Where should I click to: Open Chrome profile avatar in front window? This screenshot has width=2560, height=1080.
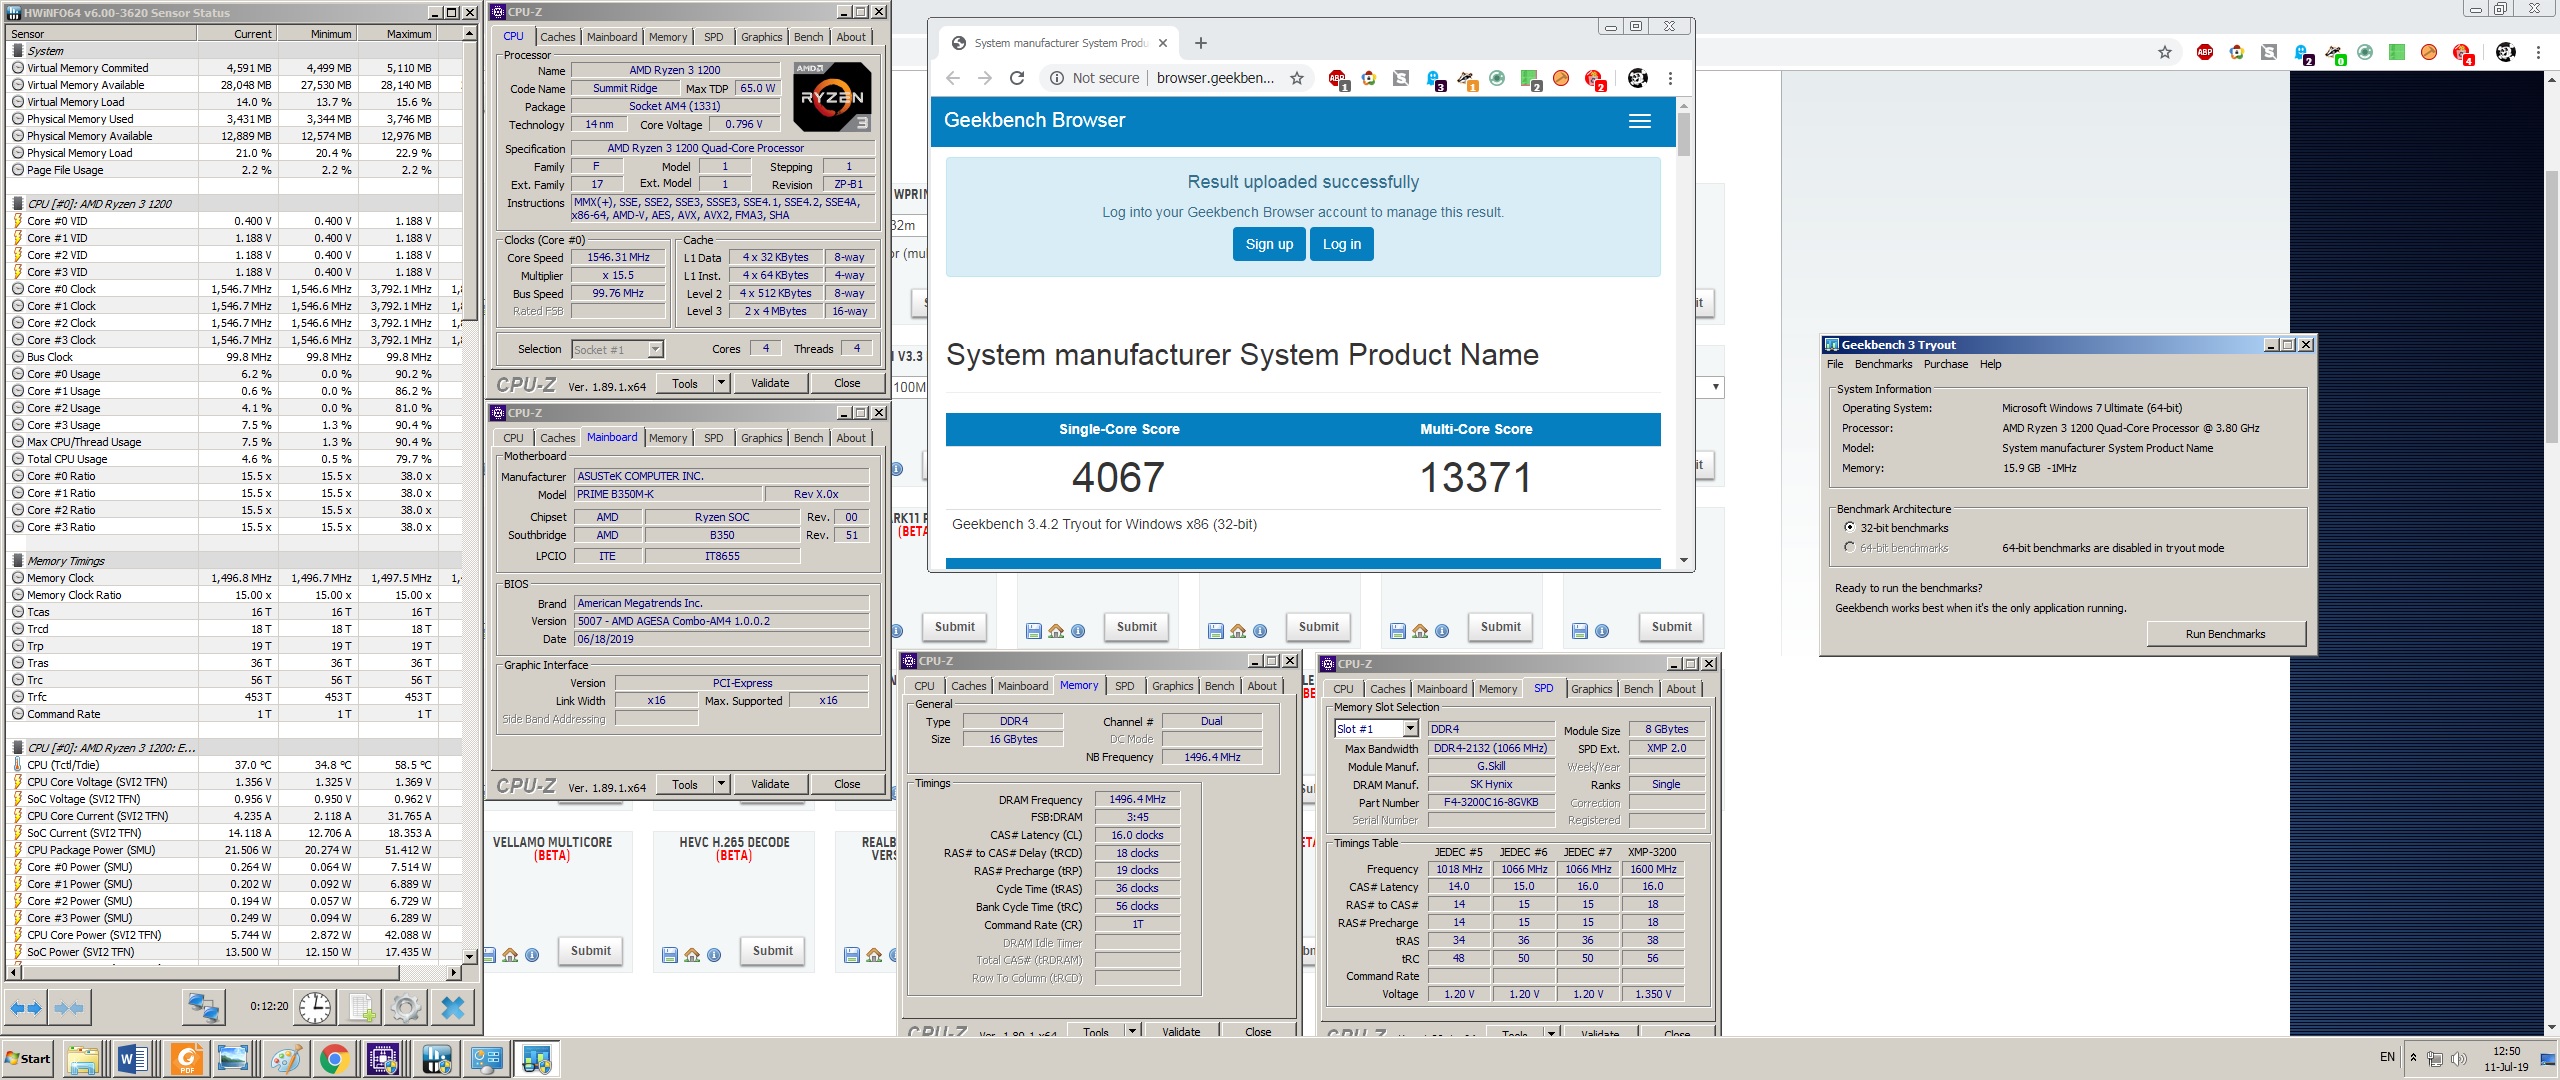(1638, 78)
